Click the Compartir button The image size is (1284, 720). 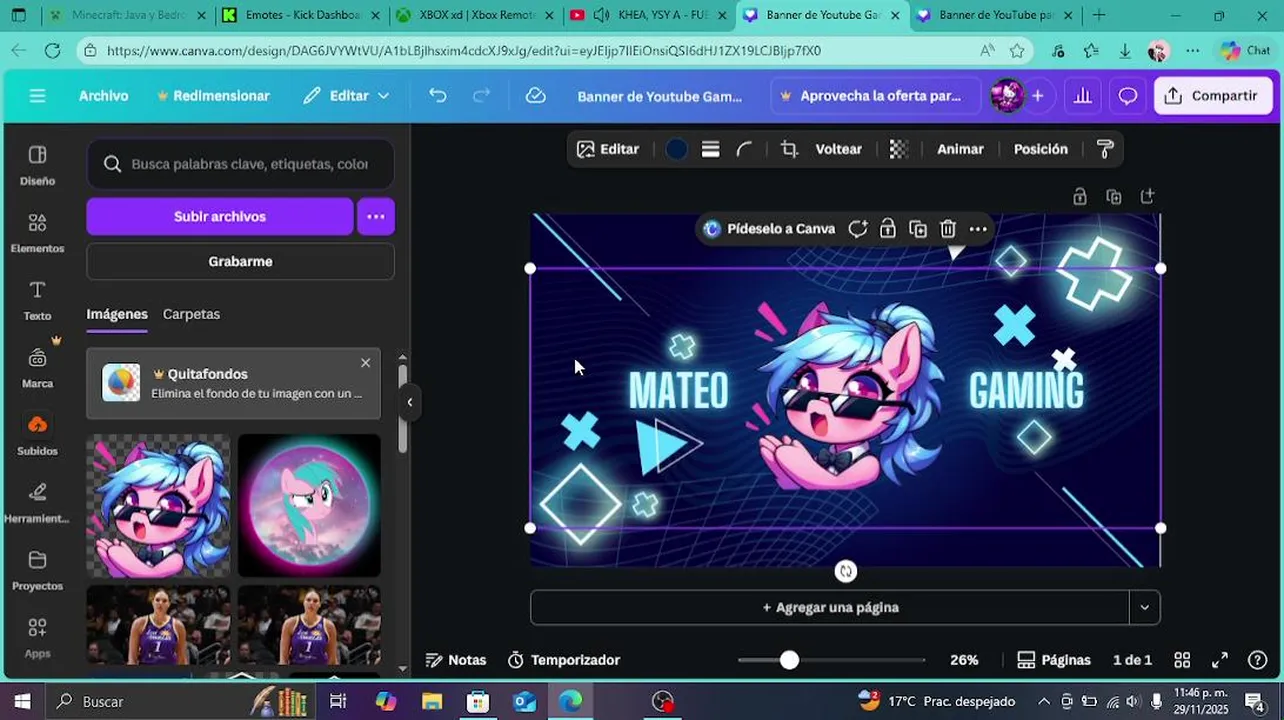click(1212, 96)
